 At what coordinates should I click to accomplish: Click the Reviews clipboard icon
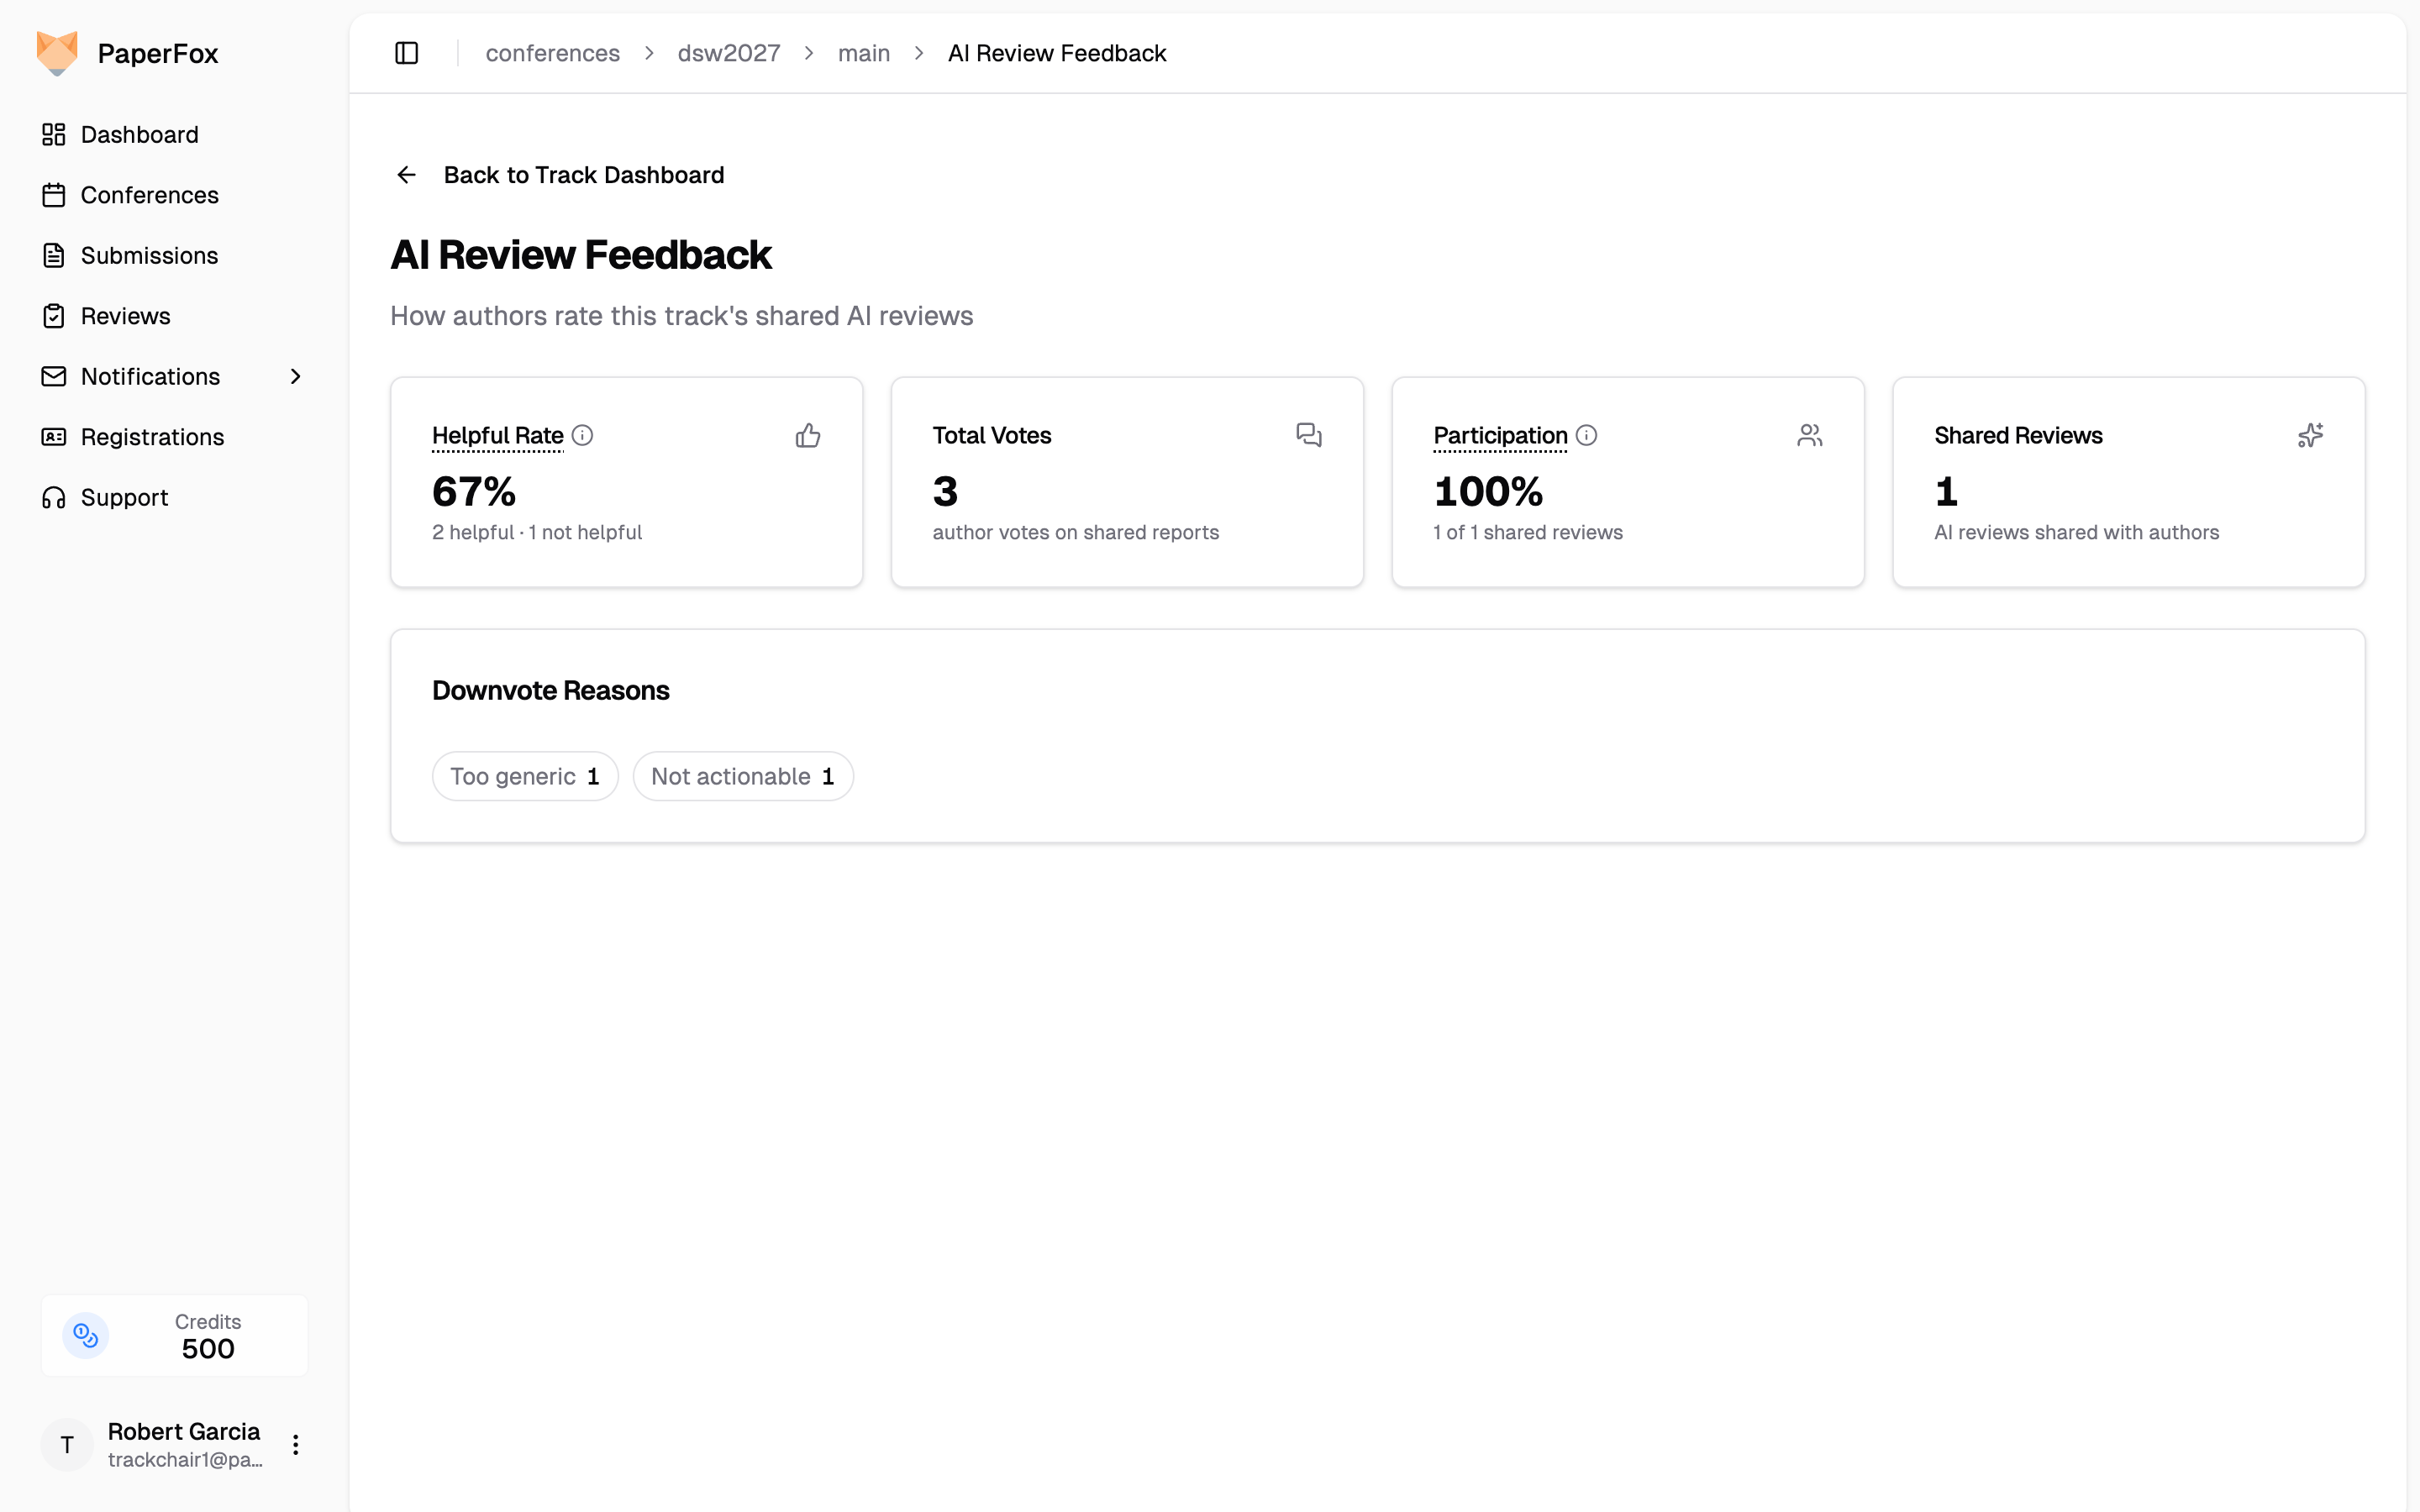click(54, 316)
